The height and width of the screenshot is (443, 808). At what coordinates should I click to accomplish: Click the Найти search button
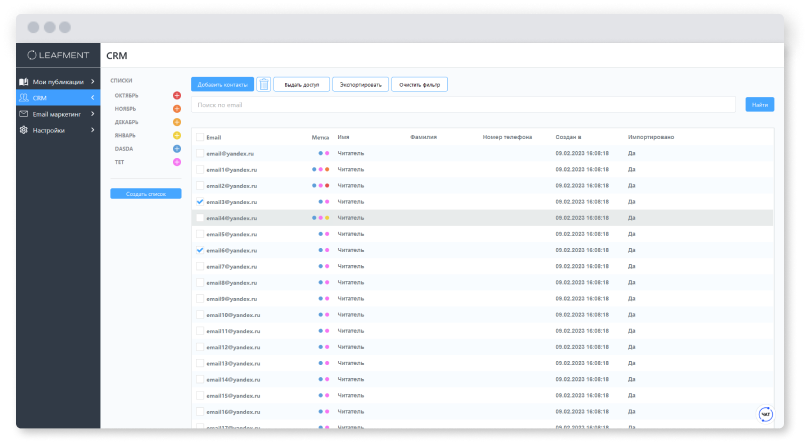click(x=760, y=105)
